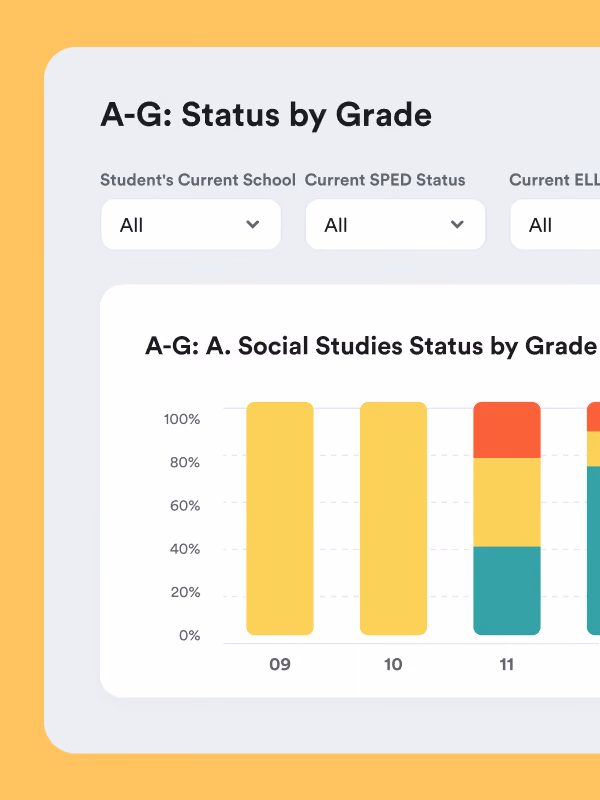Click the A. Social Studies Status by Grade chart title
The image size is (600, 800).
tap(371, 346)
